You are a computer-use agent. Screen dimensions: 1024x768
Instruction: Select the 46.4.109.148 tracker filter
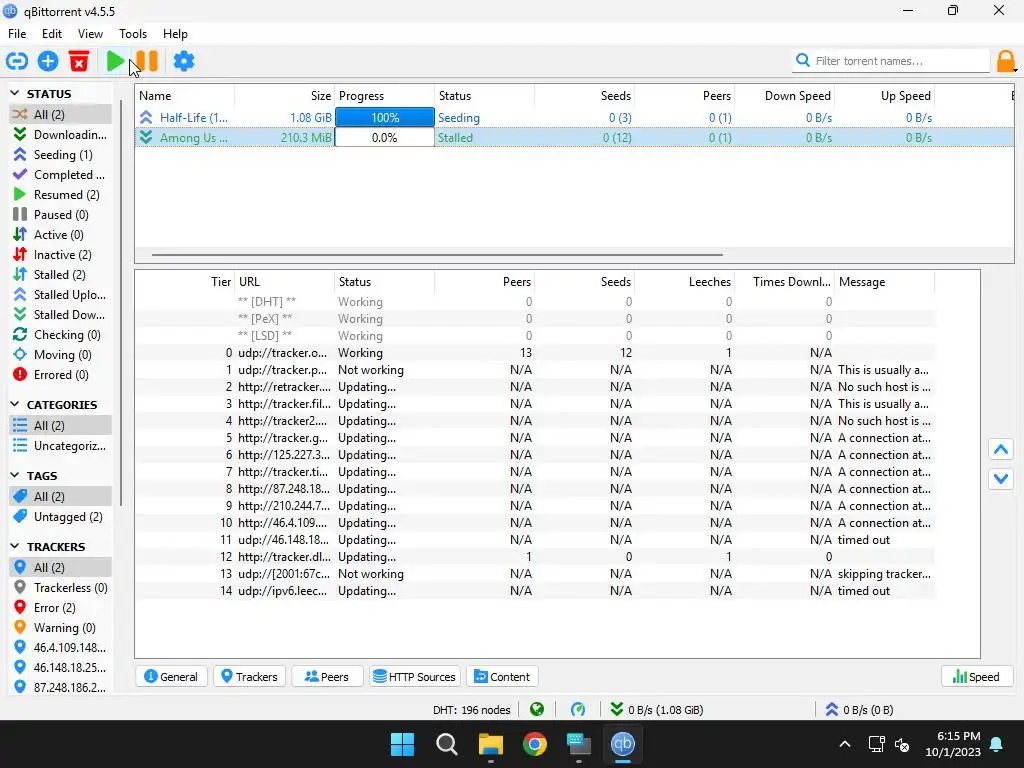pyautogui.click(x=61, y=648)
